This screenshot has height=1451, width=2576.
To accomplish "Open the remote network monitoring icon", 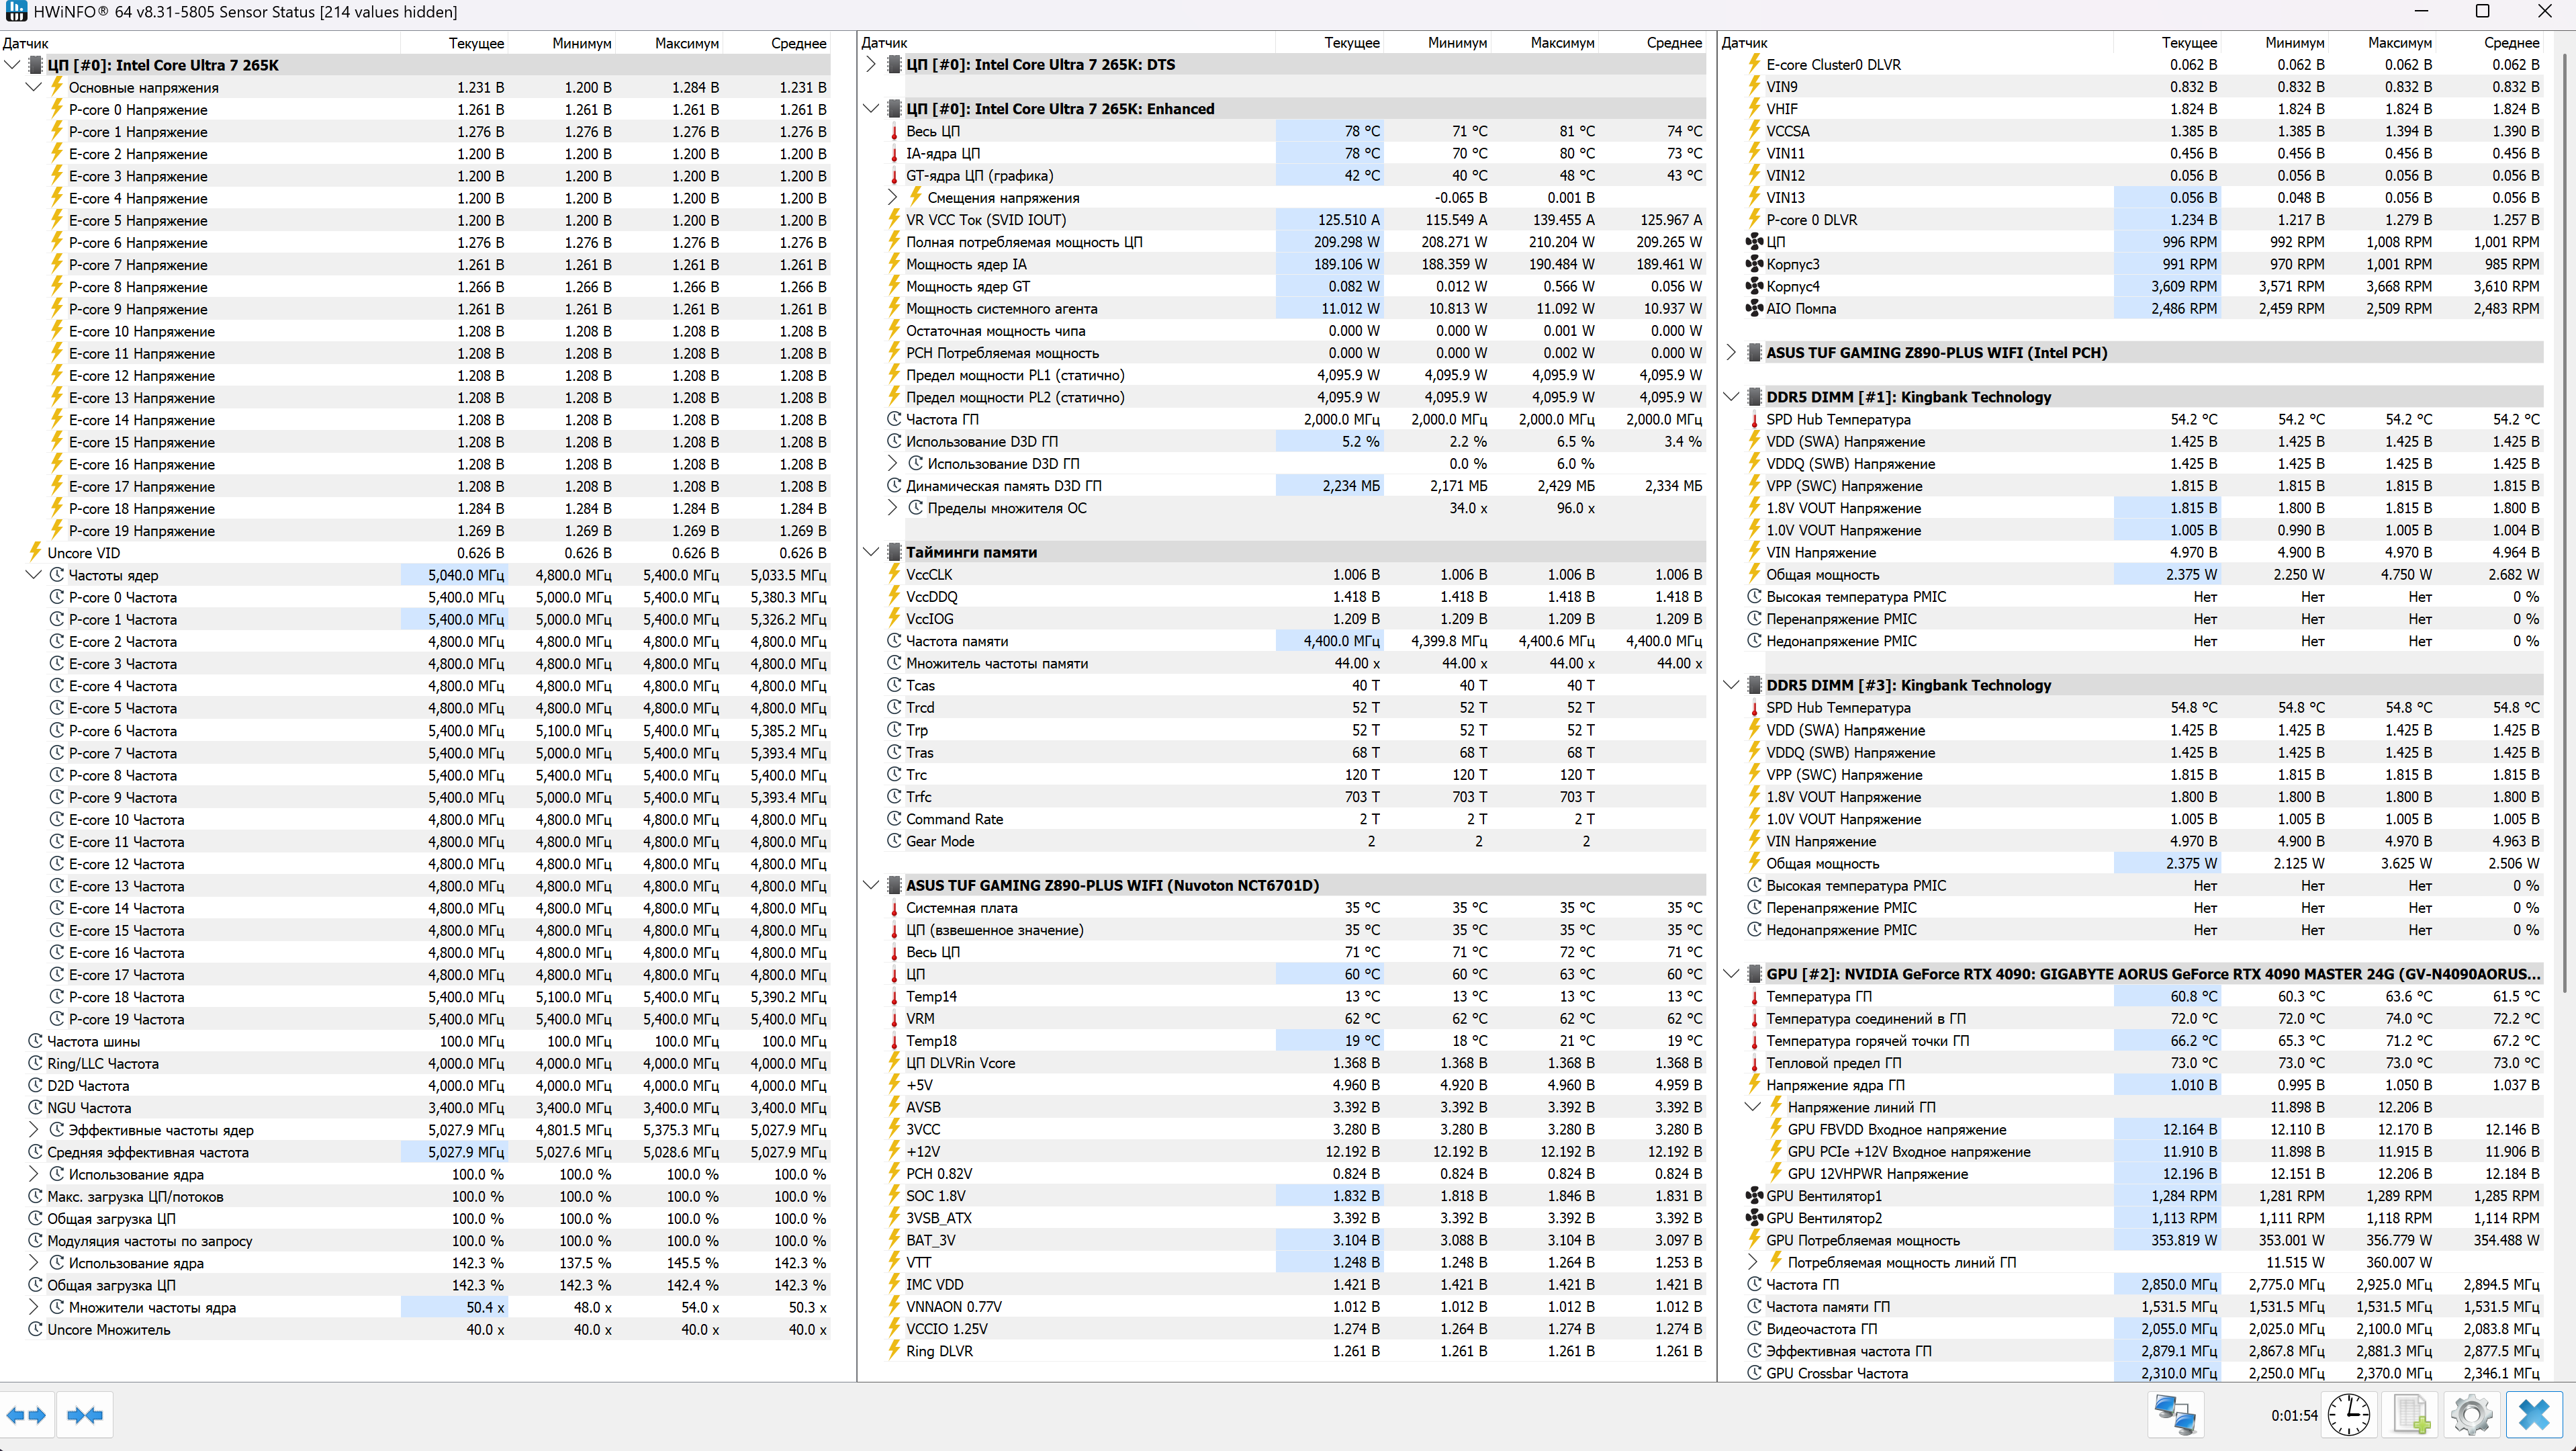I will pyautogui.click(x=2175, y=1415).
